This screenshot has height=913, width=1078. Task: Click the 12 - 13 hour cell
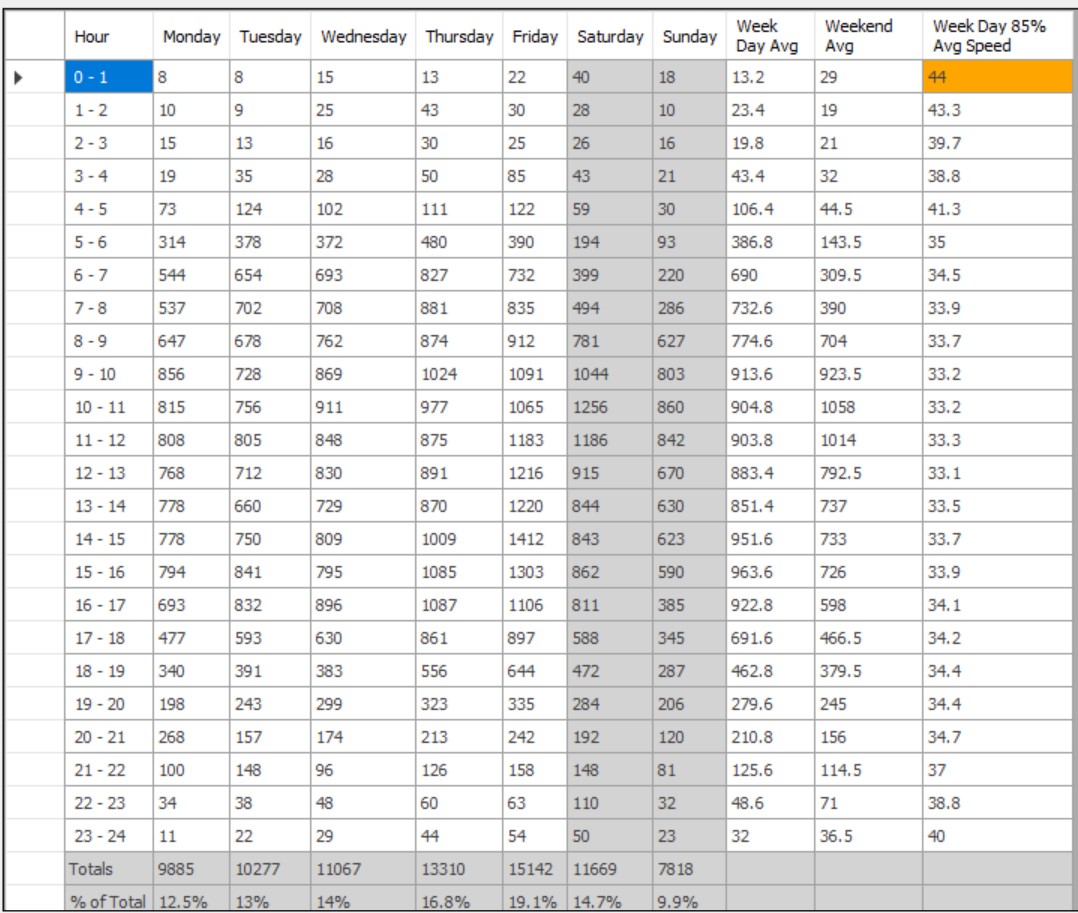point(109,473)
